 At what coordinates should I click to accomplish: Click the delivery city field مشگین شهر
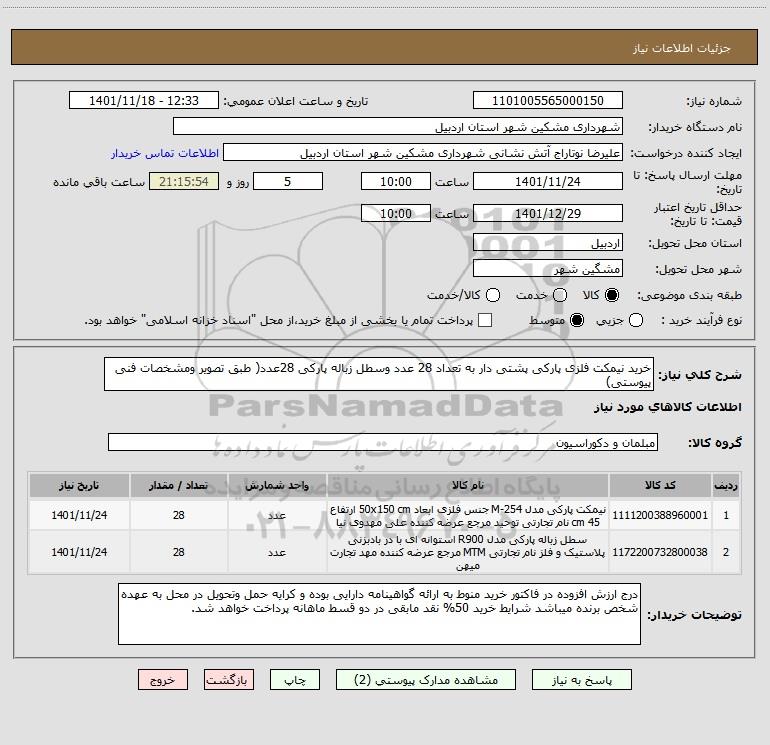pyautogui.click(x=548, y=269)
